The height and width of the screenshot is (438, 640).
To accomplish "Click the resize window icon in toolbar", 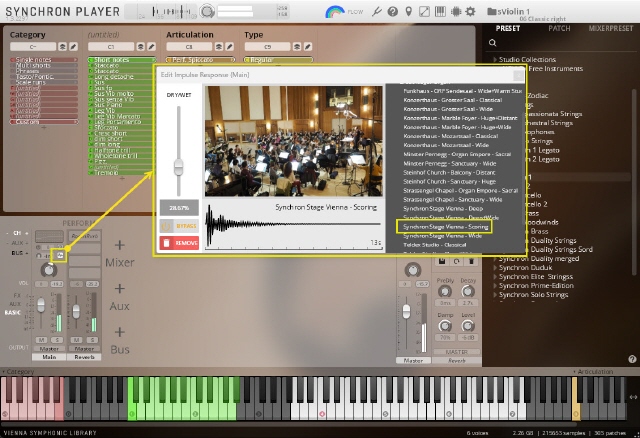I will coord(424,11).
